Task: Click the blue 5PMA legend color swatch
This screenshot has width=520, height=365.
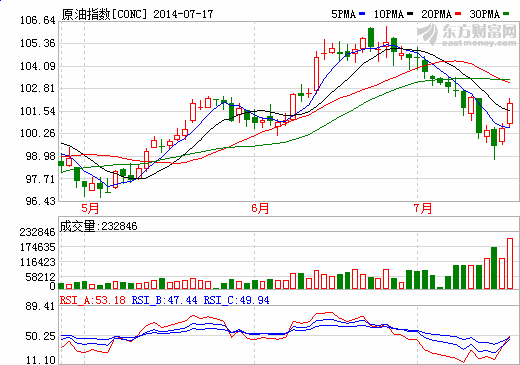Action: pos(362,14)
